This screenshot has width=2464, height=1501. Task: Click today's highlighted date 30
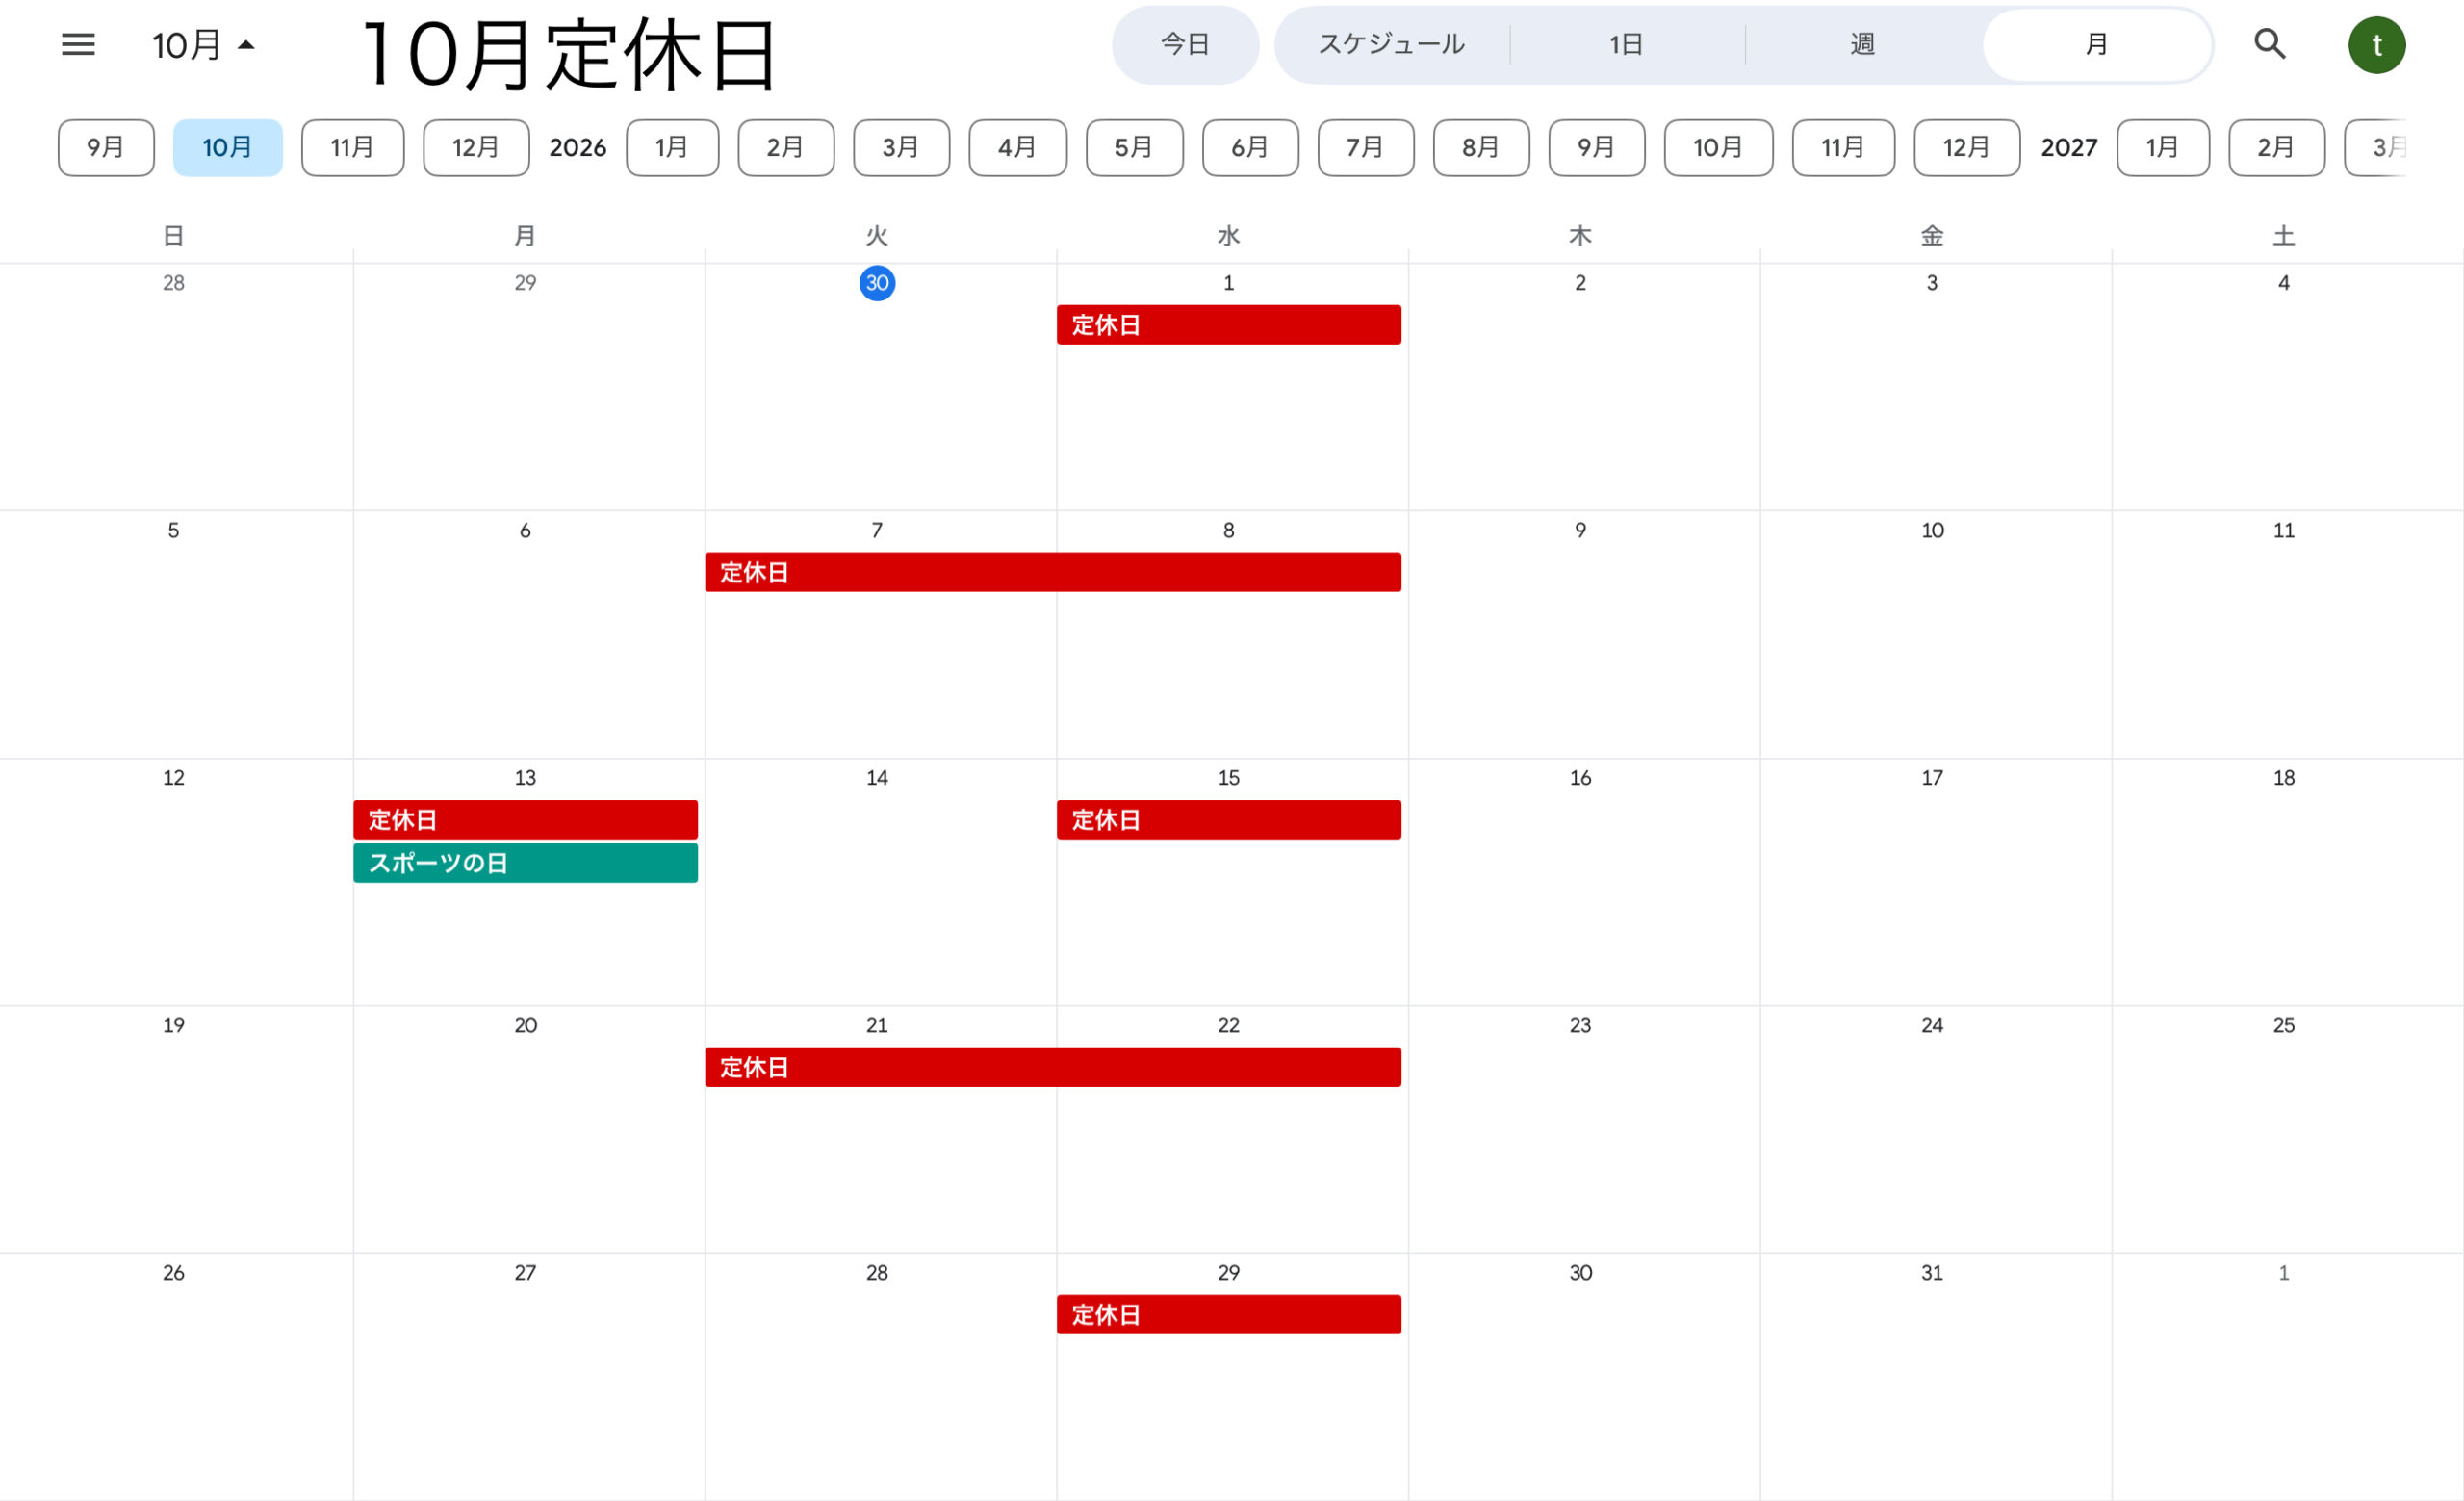877,283
